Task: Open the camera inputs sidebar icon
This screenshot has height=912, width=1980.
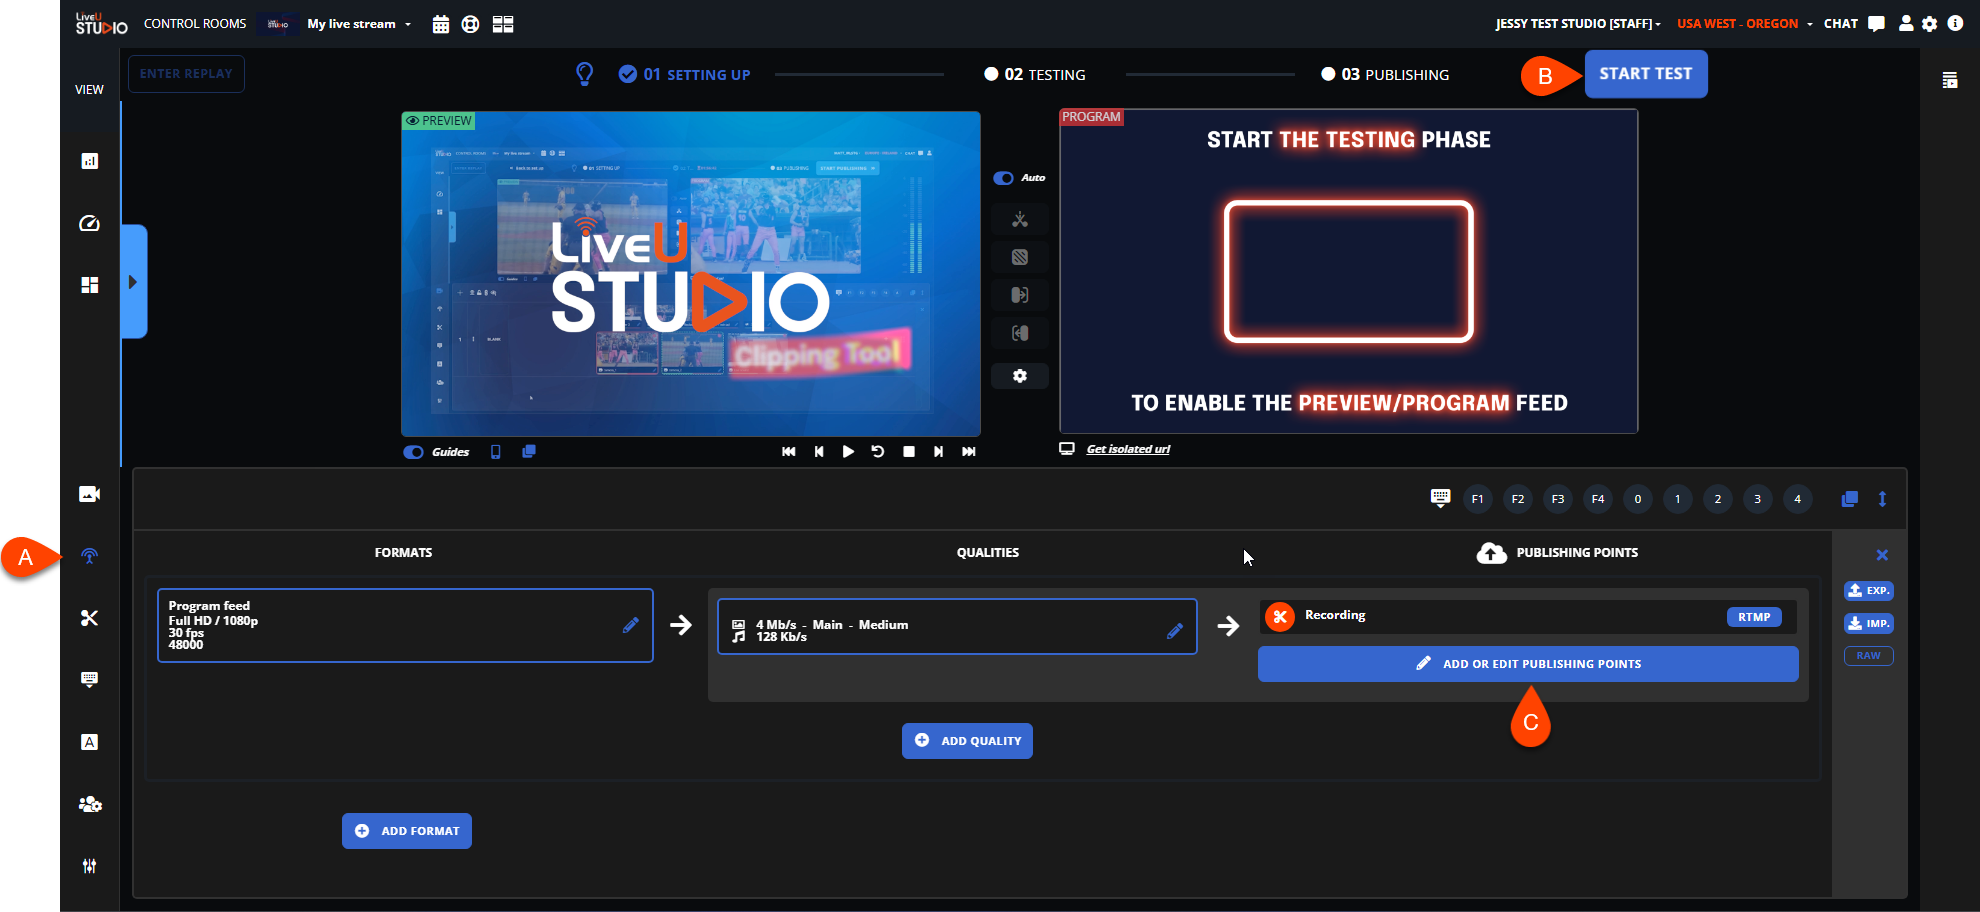Action: coord(90,494)
